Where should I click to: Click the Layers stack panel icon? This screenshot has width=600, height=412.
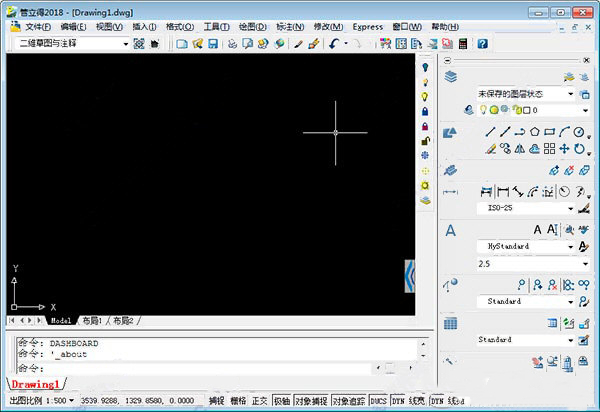click(x=450, y=76)
